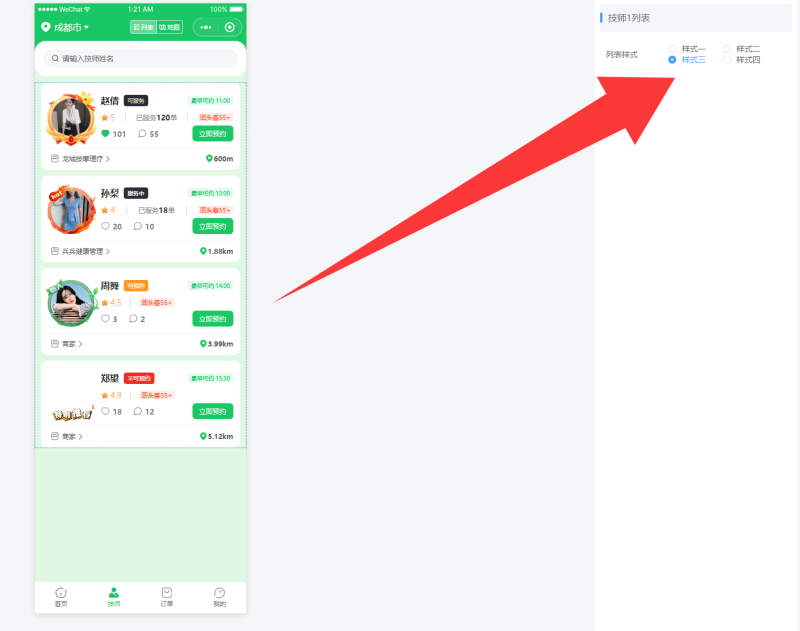Choose the 样式四 list style
The width and height of the screenshot is (800, 631).
tap(727, 60)
